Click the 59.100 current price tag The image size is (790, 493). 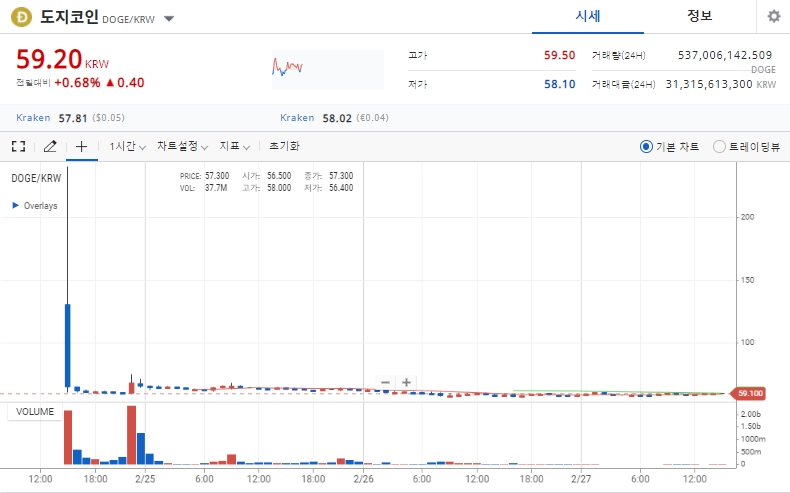click(748, 393)
